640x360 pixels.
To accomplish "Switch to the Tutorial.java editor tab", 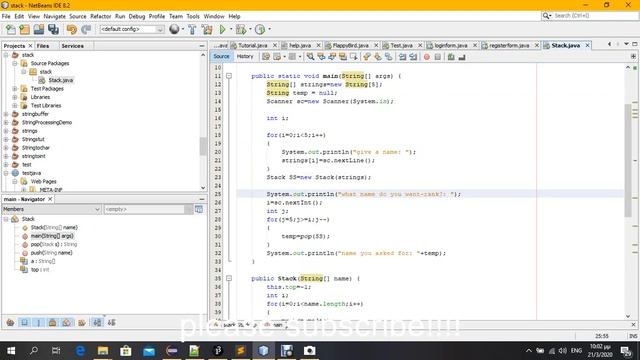I will click(253, 45).
